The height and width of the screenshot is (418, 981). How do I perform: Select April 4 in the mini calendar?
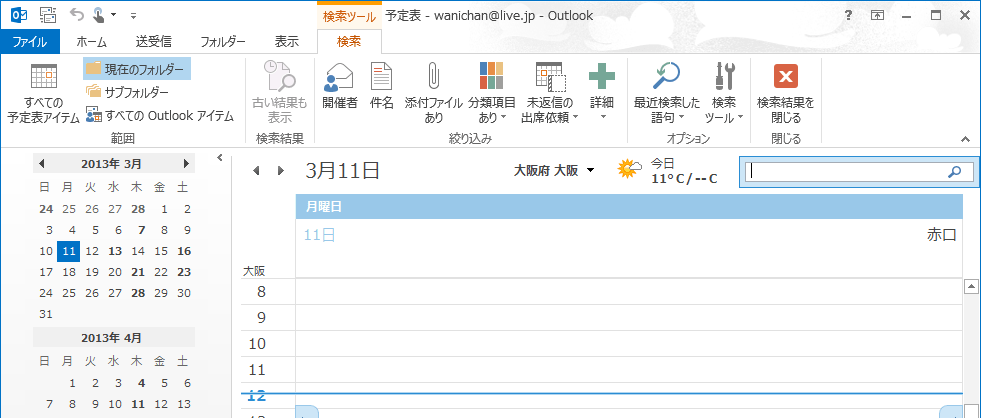[142, 384]
